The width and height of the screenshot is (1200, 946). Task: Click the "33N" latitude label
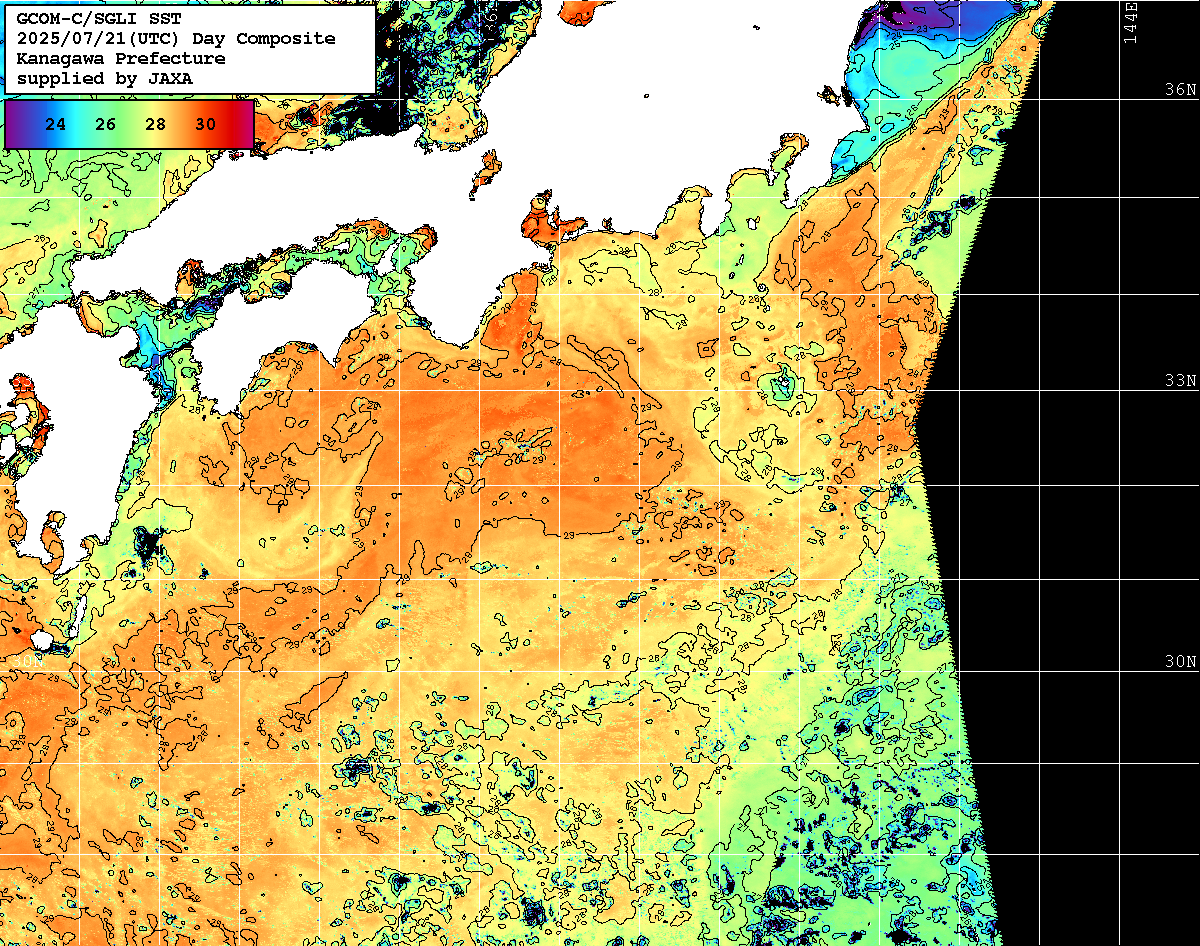pyautogui.click(x=1180, y=380)
